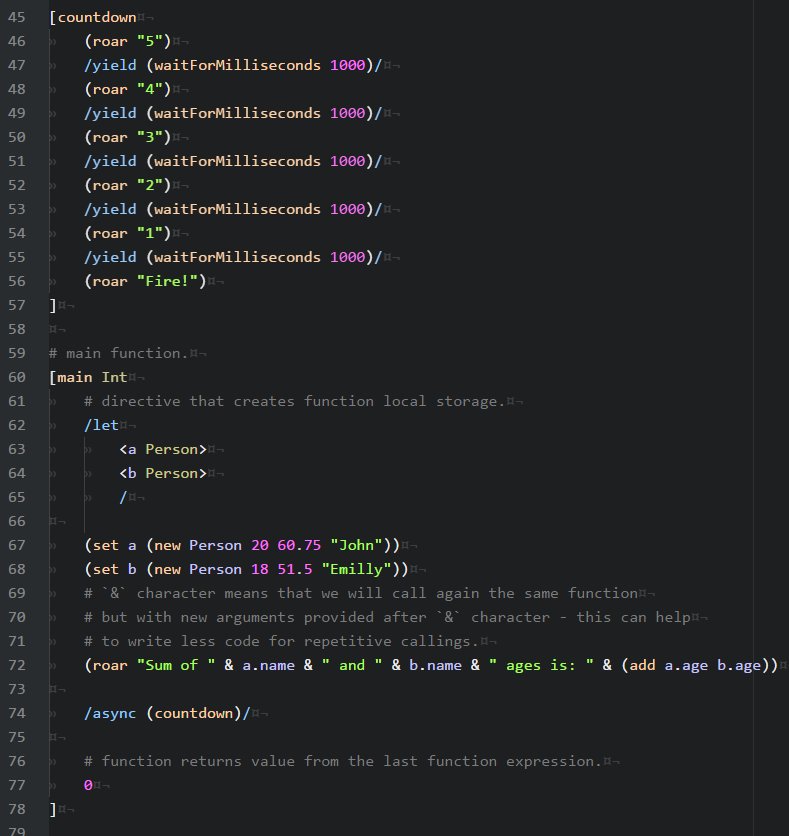Click the word countdown on line 45

coord(97,17)
